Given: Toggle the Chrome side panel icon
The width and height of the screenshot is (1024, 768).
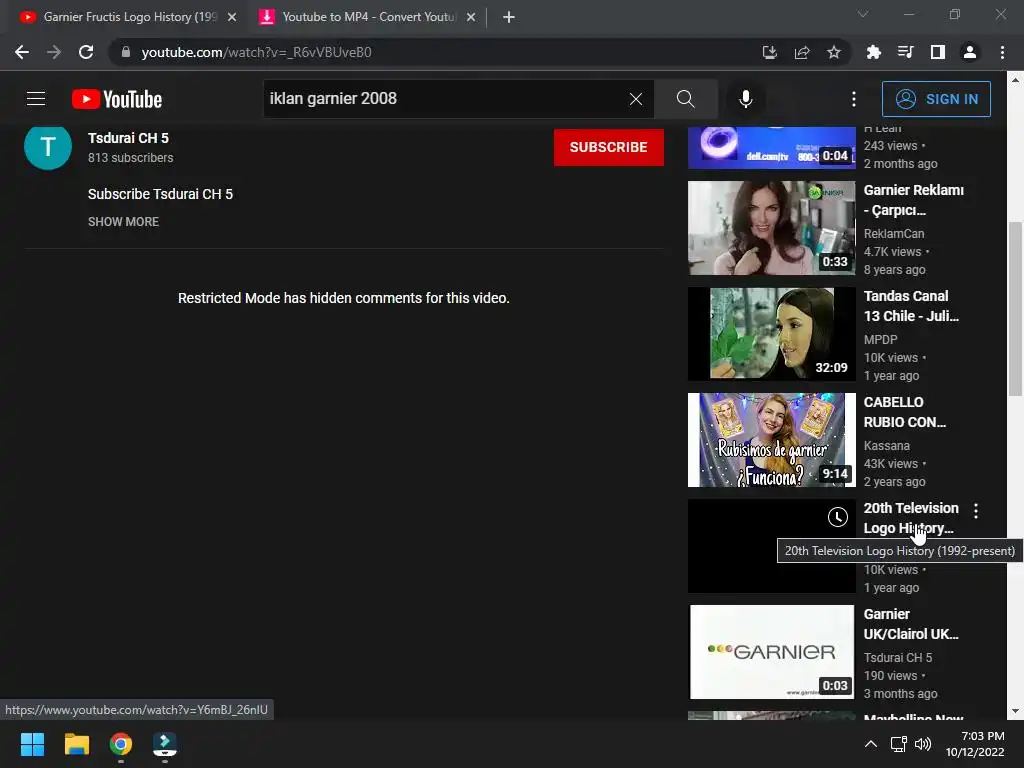Looking at the screenshot, I should tap(937, 52).
